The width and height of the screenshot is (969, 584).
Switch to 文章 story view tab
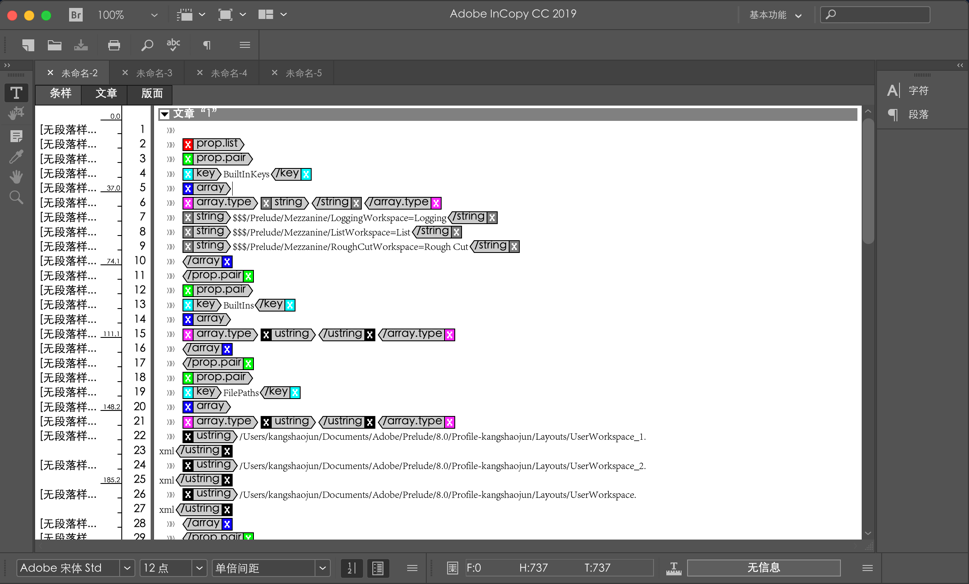pyautogui.click(x=106, y=93)
